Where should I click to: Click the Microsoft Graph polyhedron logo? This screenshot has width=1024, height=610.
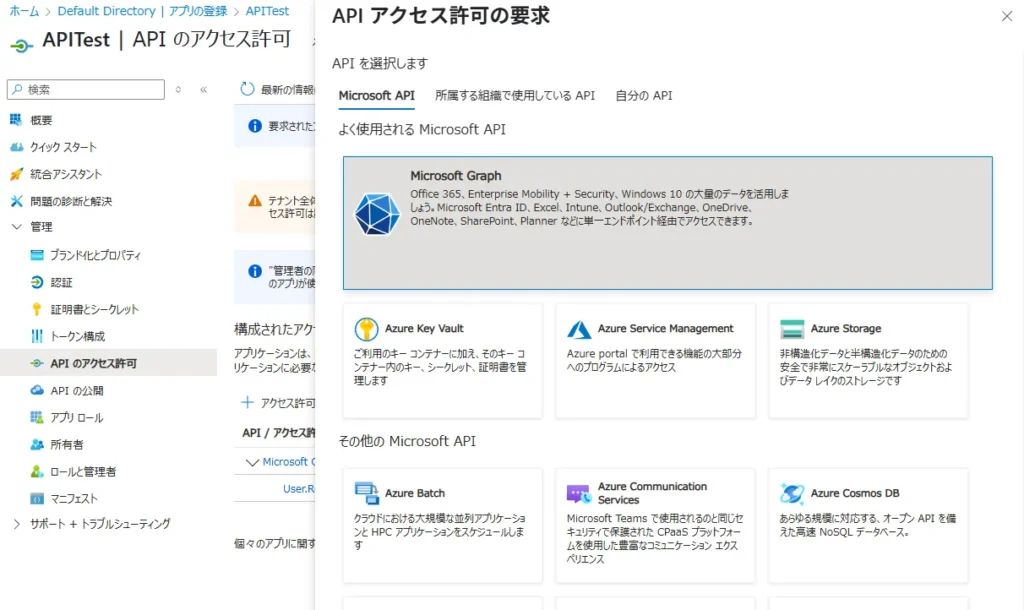(377, 214)
